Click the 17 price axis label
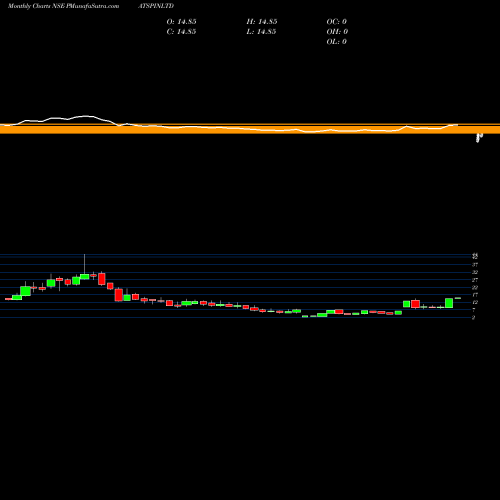Image resolution: width=500 pixels, height=500 pixels. tap(475, 295)
